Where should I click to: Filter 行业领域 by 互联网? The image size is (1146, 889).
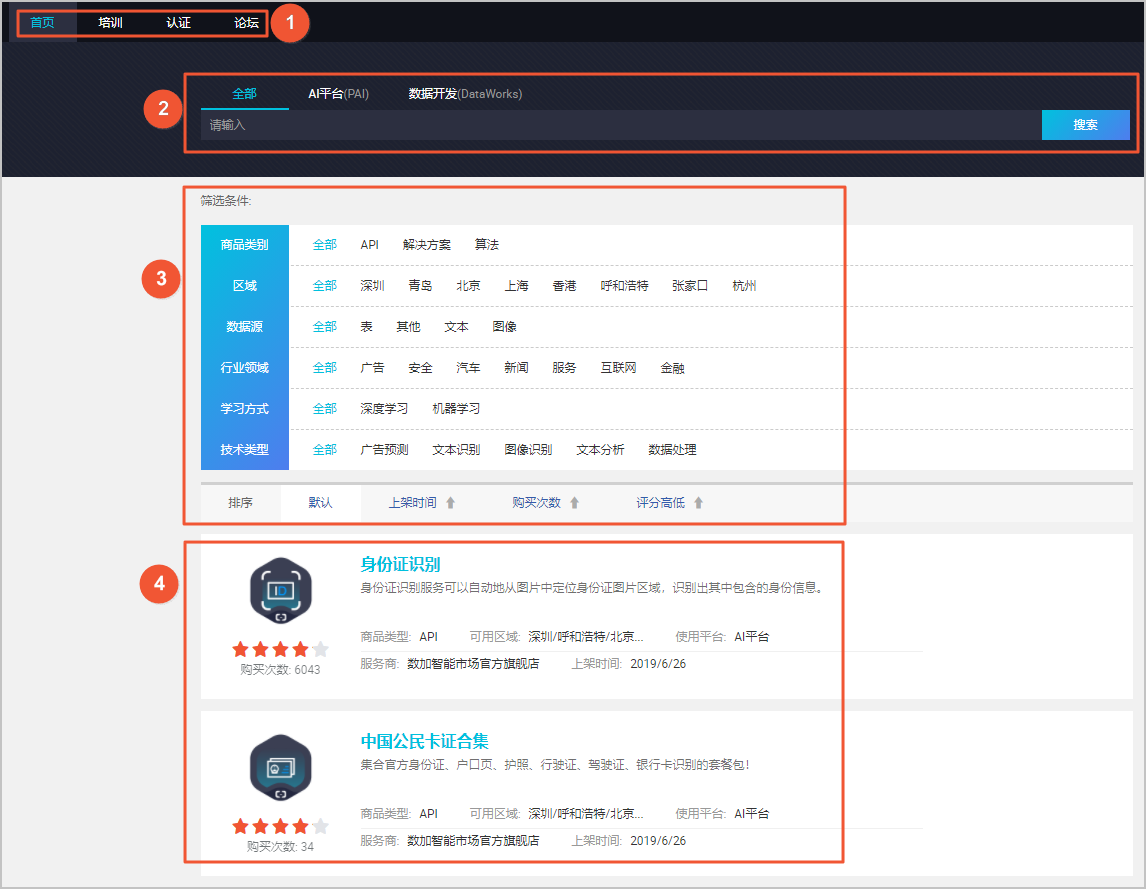(618, 368)
